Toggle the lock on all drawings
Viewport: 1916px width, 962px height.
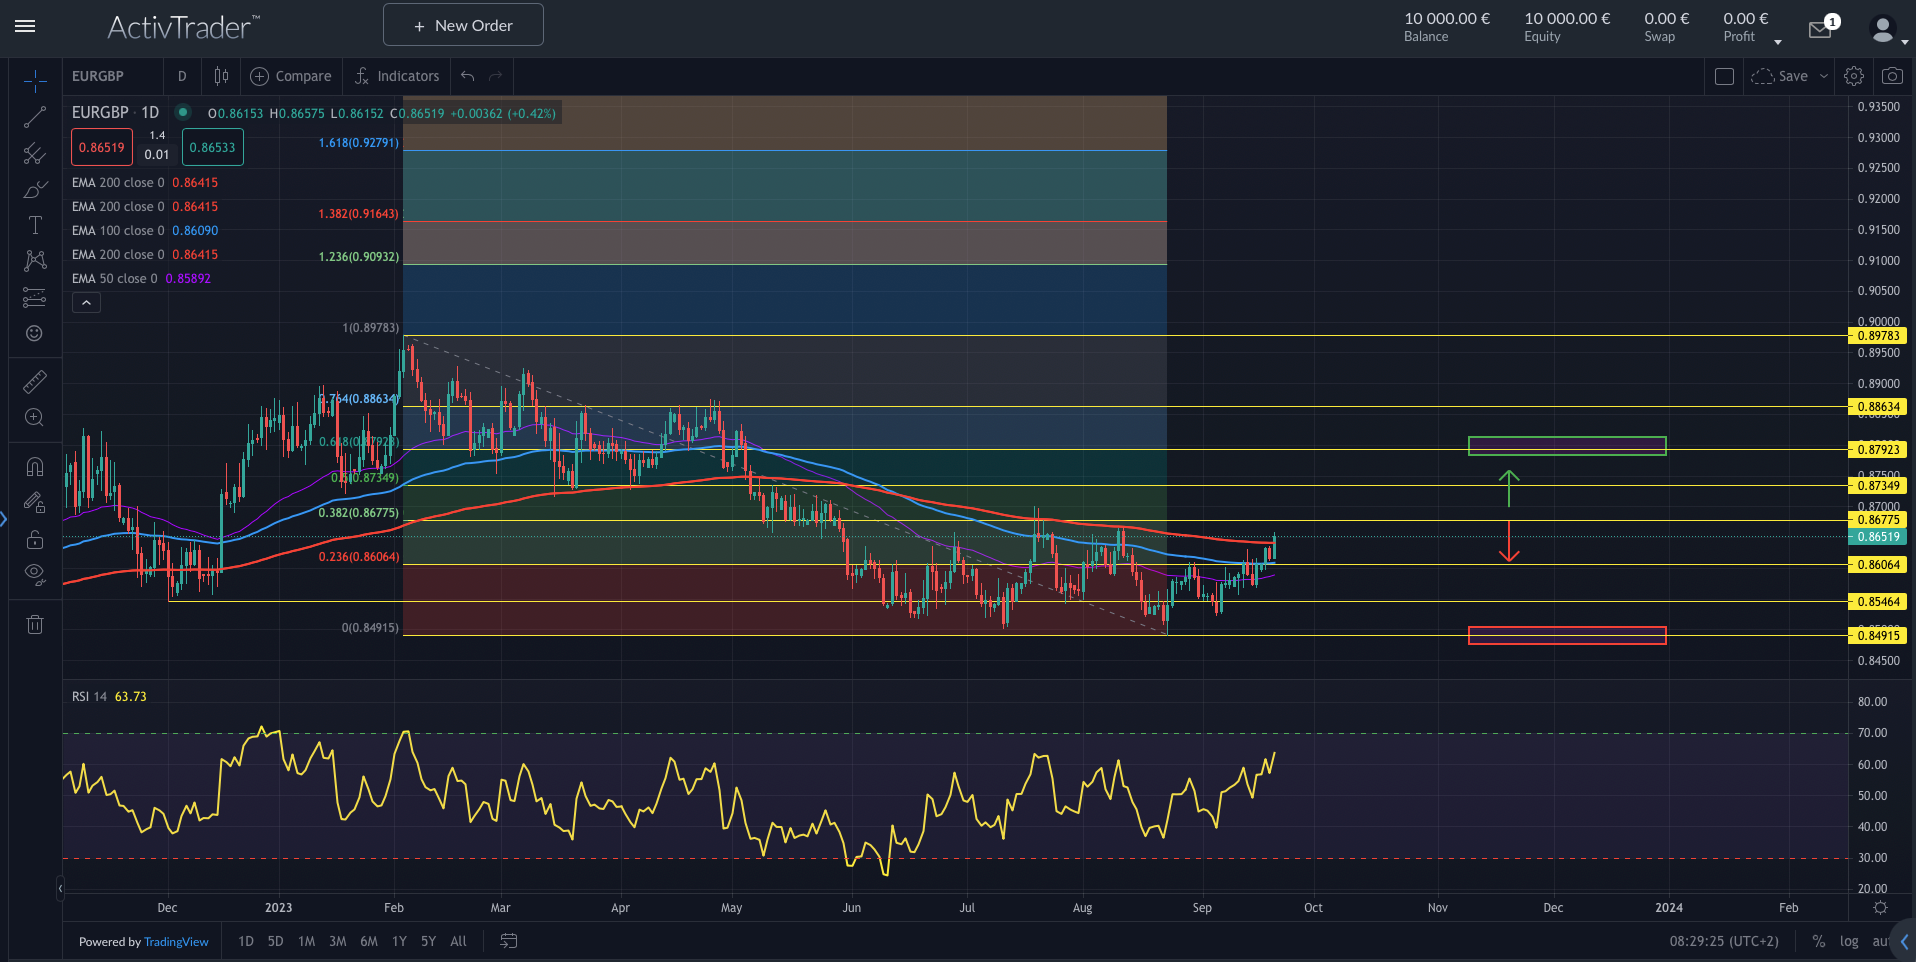tap(35, 539)
